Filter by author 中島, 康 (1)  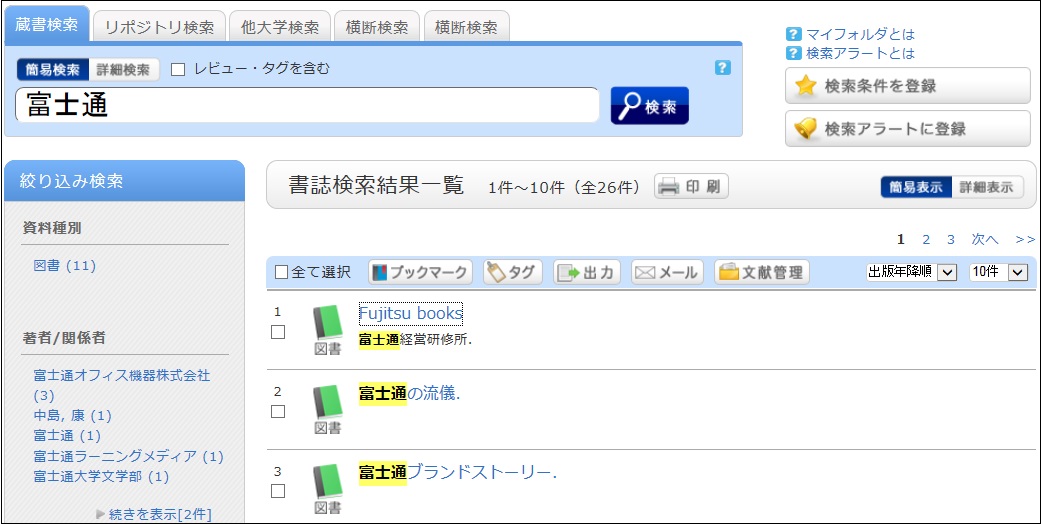click(x=72, y=416)
